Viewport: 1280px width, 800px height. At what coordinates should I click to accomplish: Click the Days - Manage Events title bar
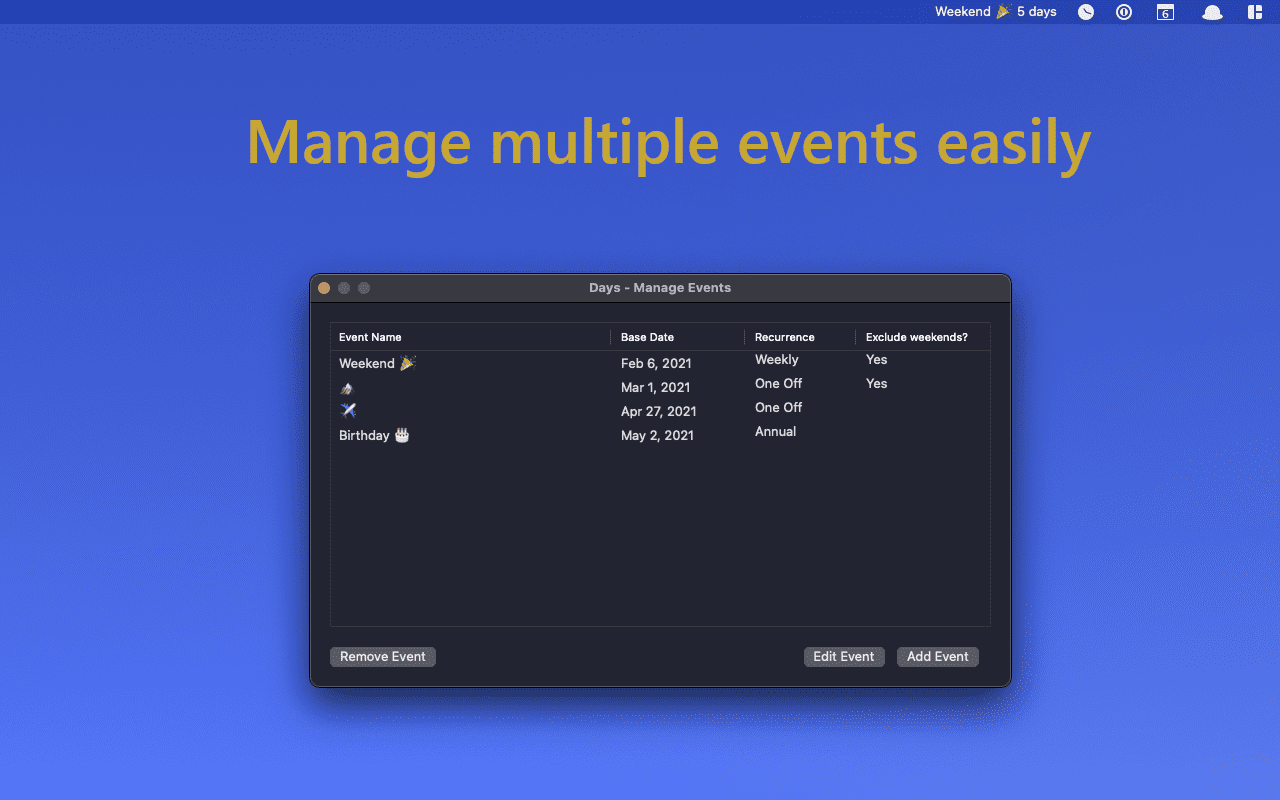coord(660,287)
